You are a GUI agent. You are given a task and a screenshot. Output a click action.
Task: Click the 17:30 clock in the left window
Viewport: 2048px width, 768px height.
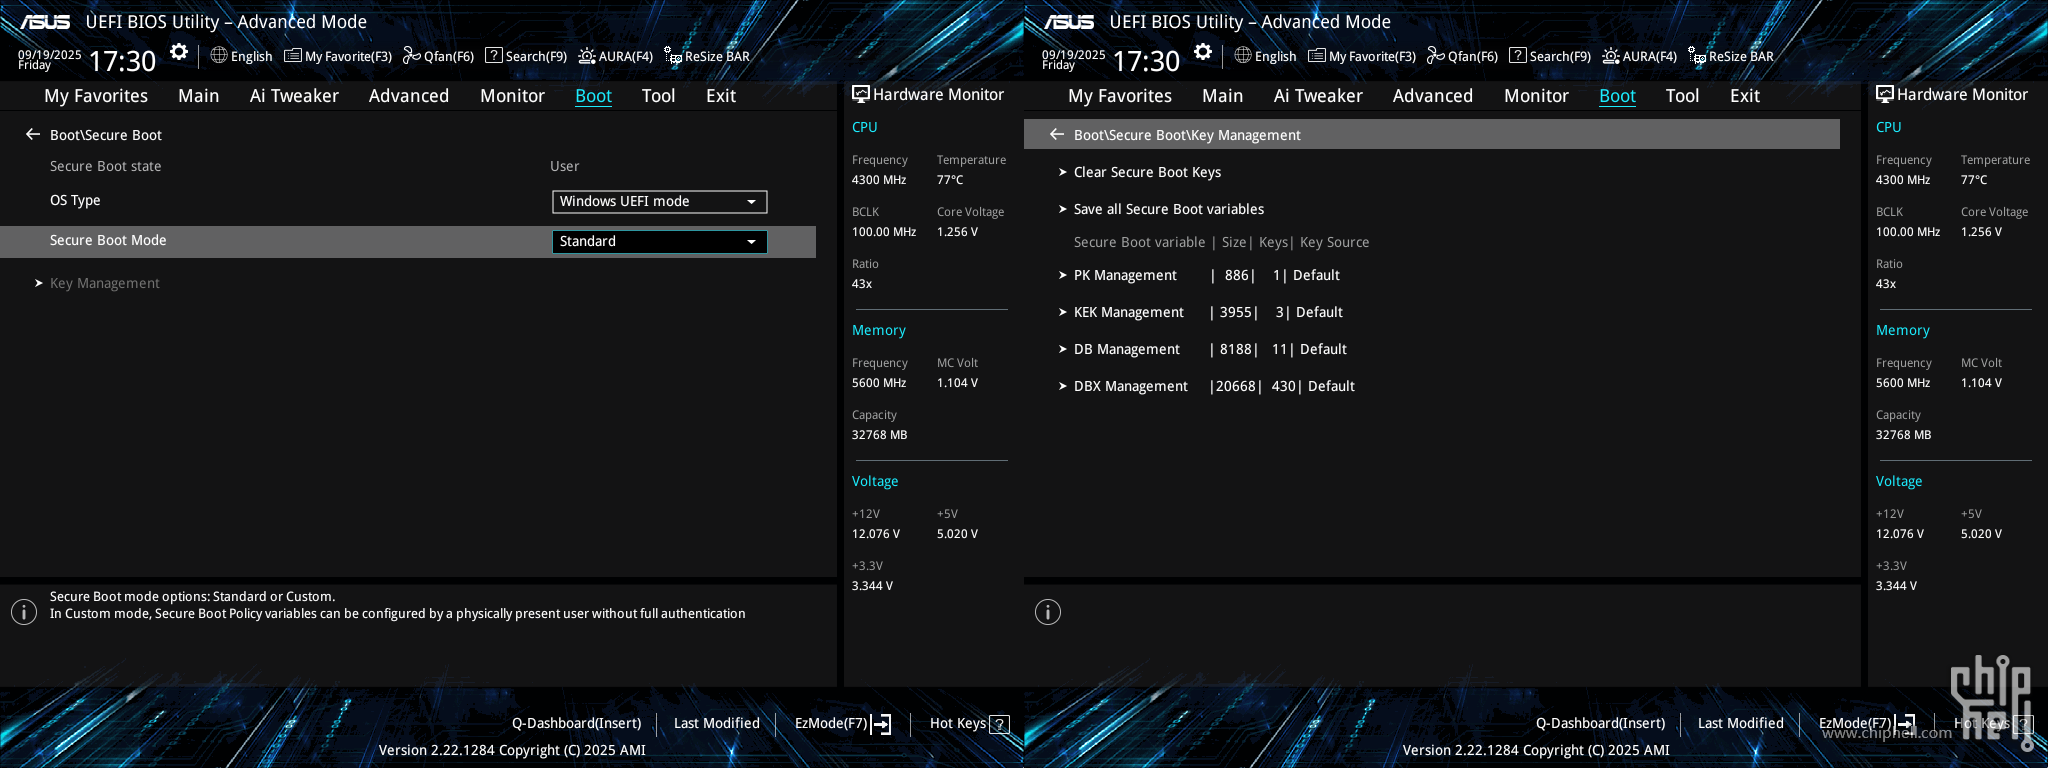123,61
